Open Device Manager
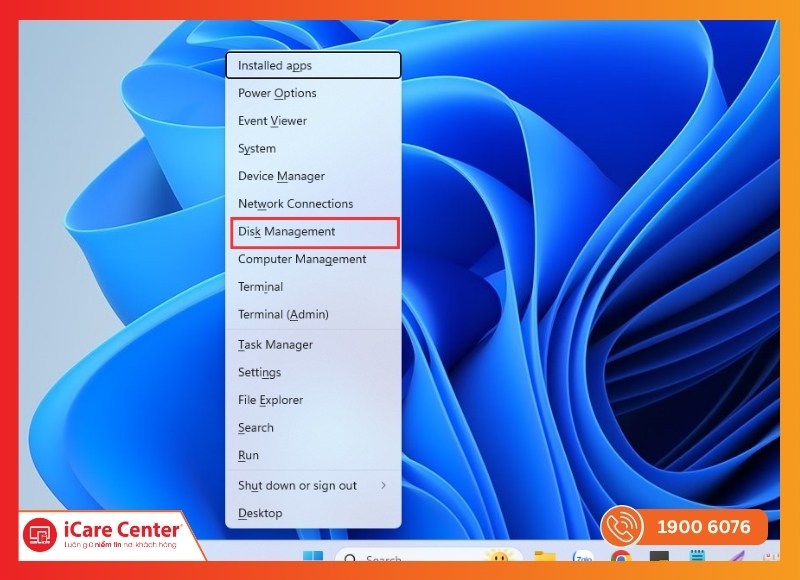 pos(283,176)
